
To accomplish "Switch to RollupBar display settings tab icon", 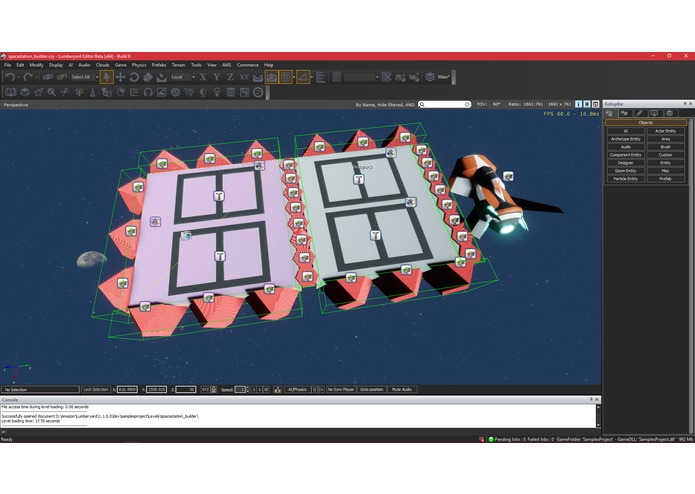I will pos(655,113).
